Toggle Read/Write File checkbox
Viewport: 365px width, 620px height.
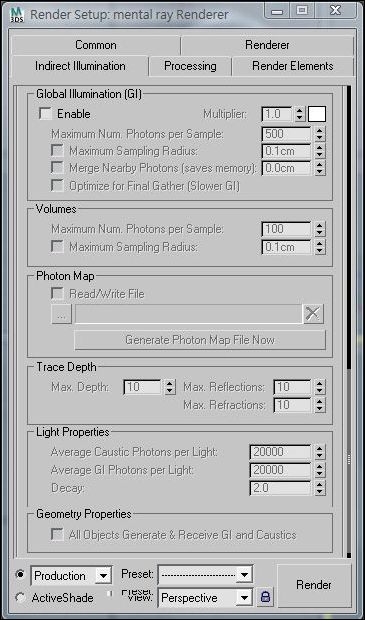coord(58,294)
